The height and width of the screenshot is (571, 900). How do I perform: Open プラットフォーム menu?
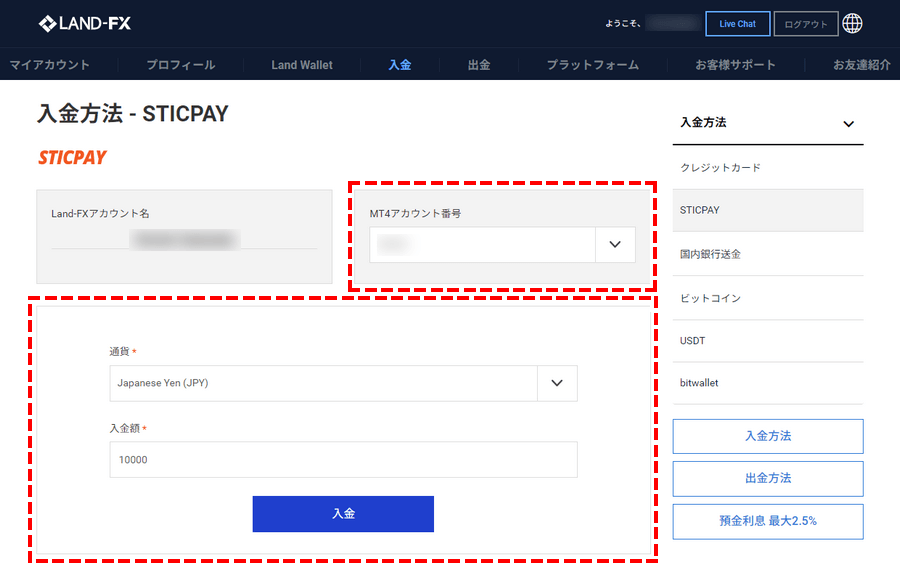pyautogui.click(x=593, y=65)
